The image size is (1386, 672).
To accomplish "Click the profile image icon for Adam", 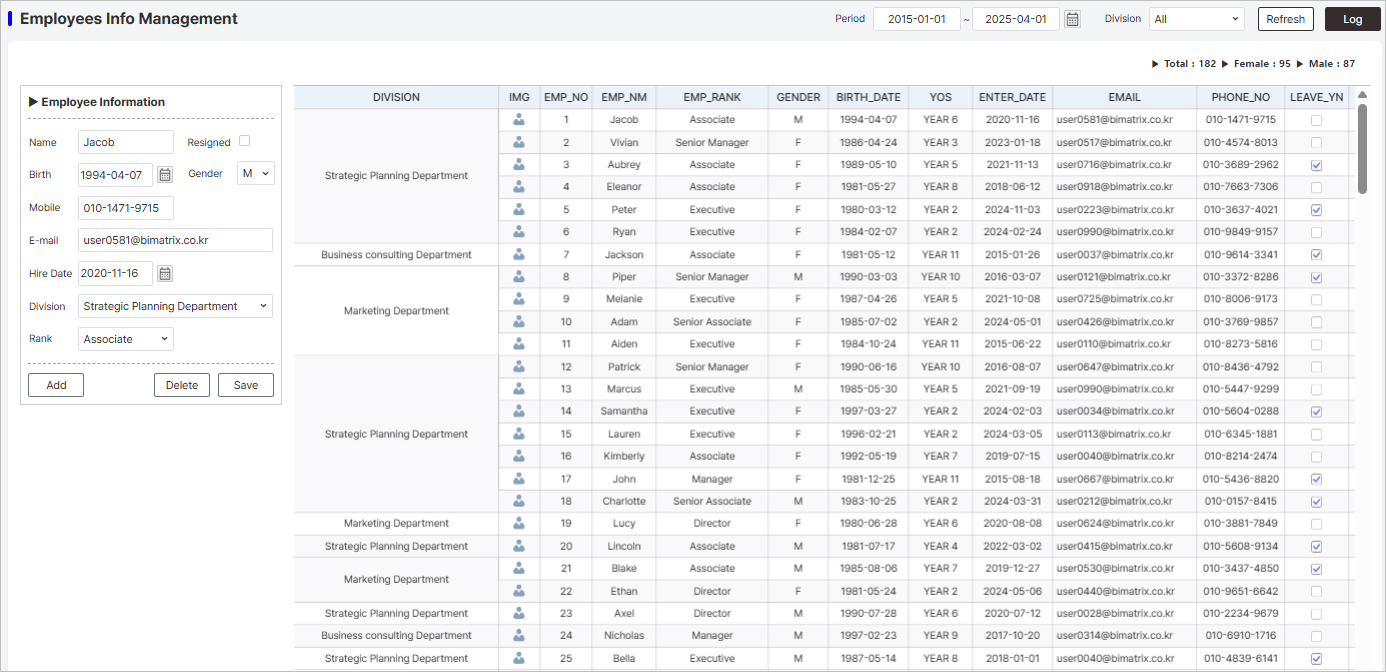I will [519, 322].
